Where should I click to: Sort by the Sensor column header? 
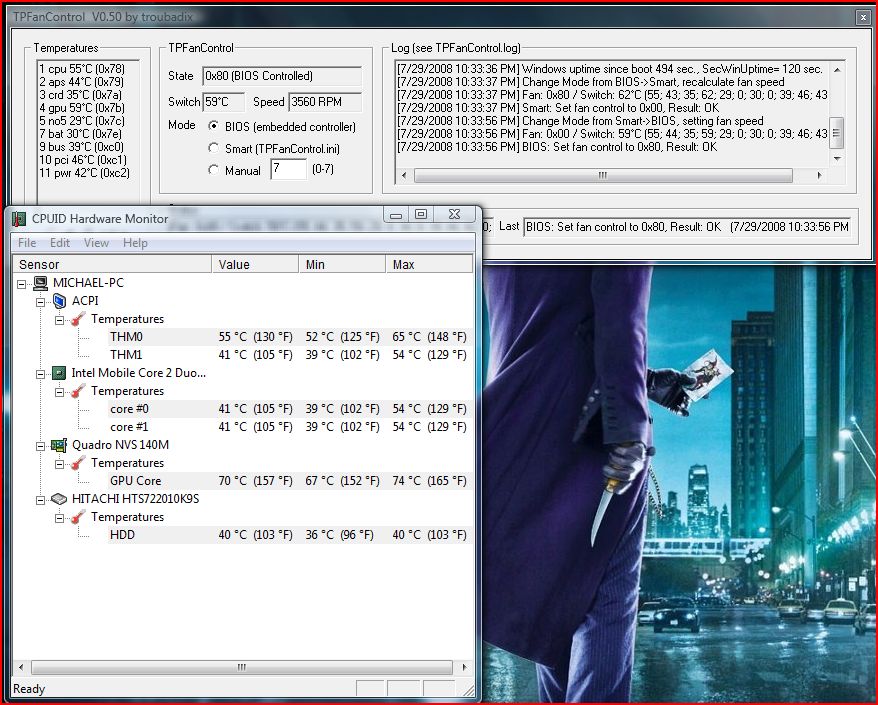(x=112, y=264)
